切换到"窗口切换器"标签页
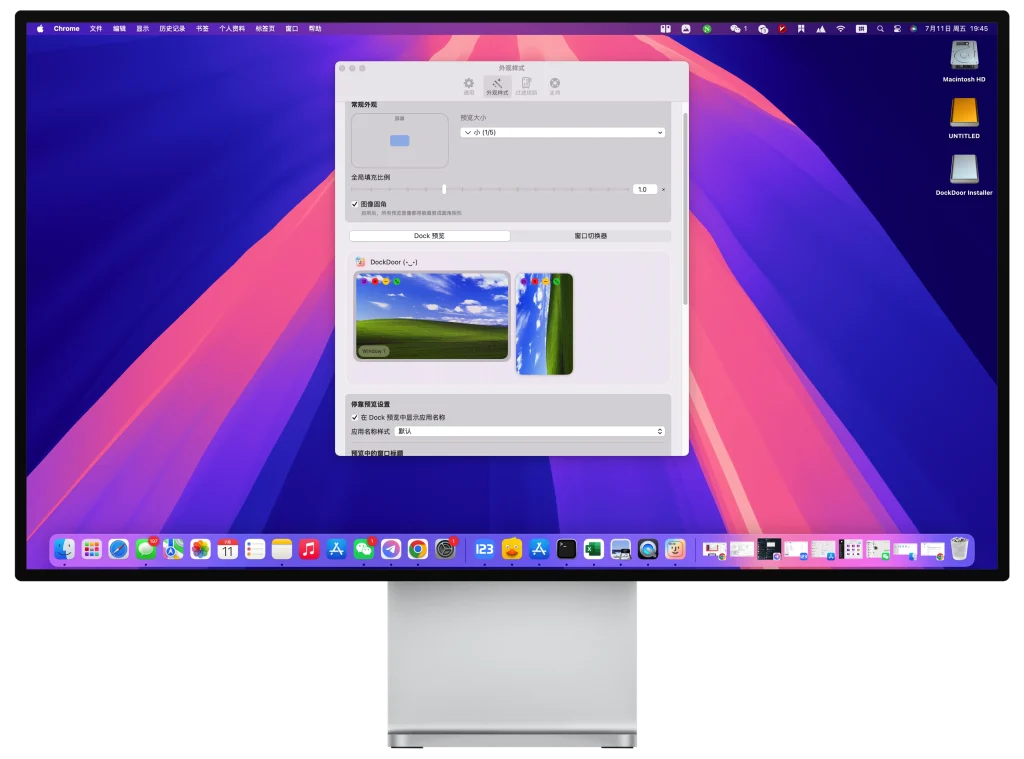This screenshot has height=759, width=1024. point(590,236)
